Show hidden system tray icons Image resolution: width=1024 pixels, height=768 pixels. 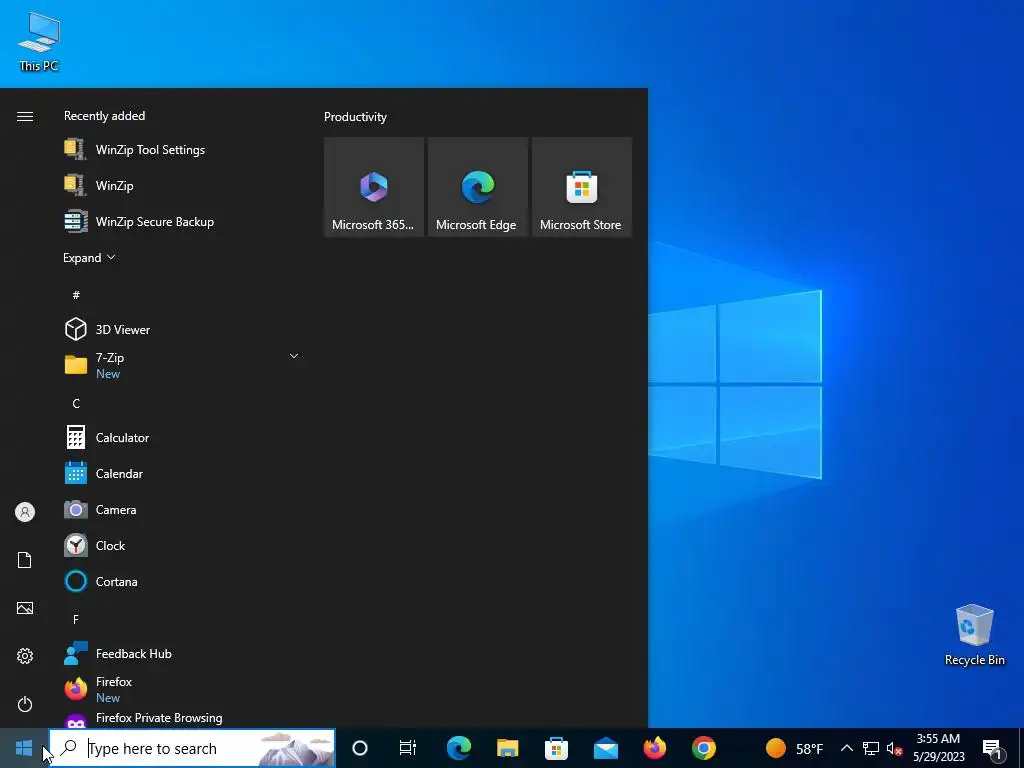[846, 748]
